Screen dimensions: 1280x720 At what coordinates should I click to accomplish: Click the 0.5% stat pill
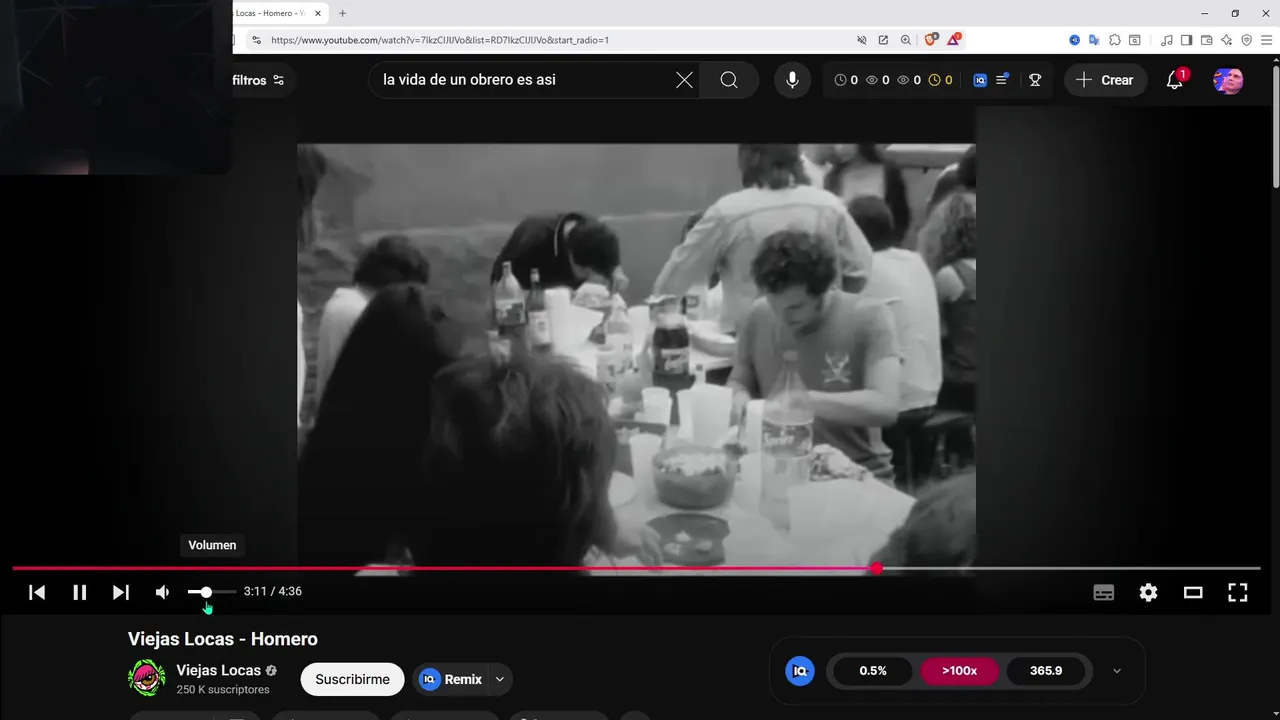pos(873,671)
